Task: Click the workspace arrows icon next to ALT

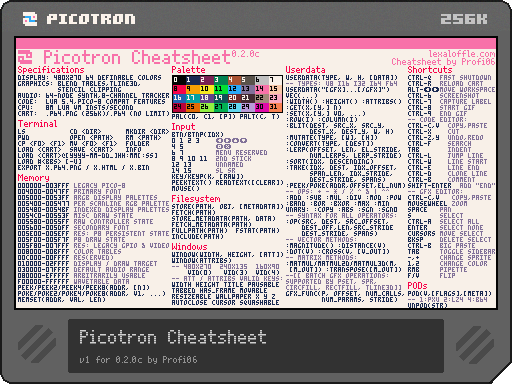Action: coord(431,89)
